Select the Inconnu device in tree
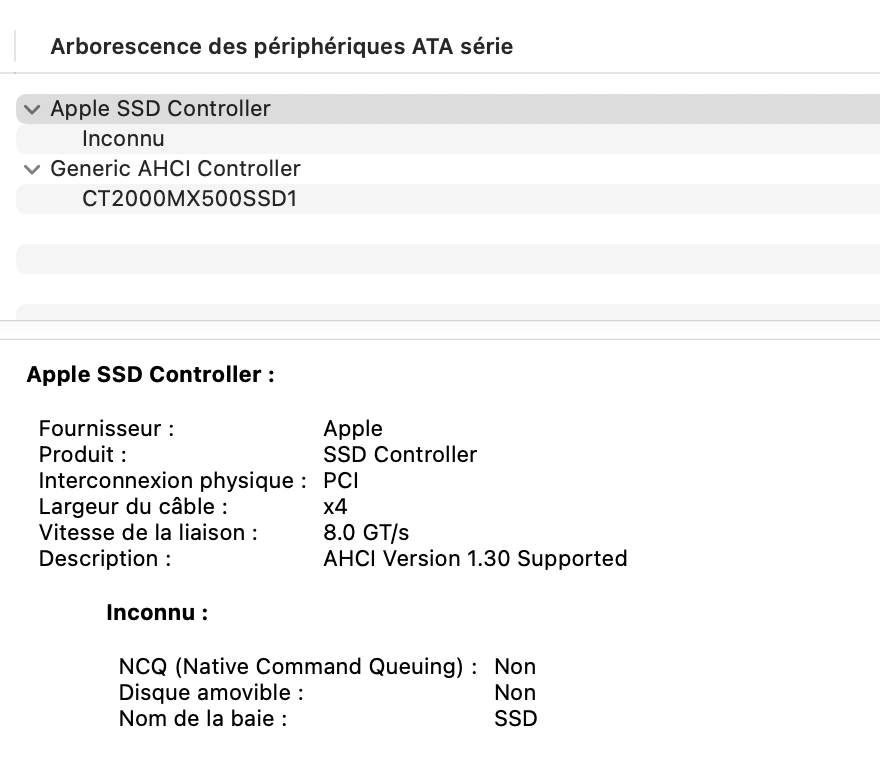This screenshot has height=762, width=880. pos(123,139)
